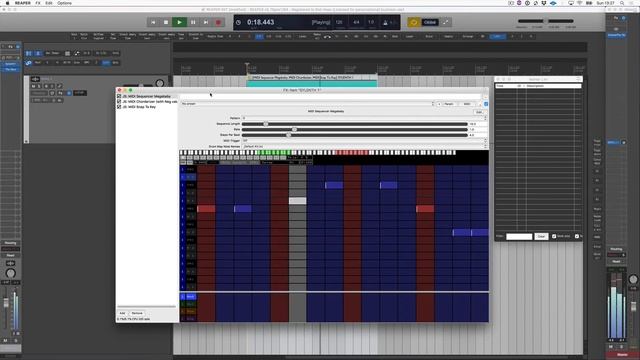Open the MIDI Trigger dropdown
Screen dimensions: 640x360
click(364, 140)
